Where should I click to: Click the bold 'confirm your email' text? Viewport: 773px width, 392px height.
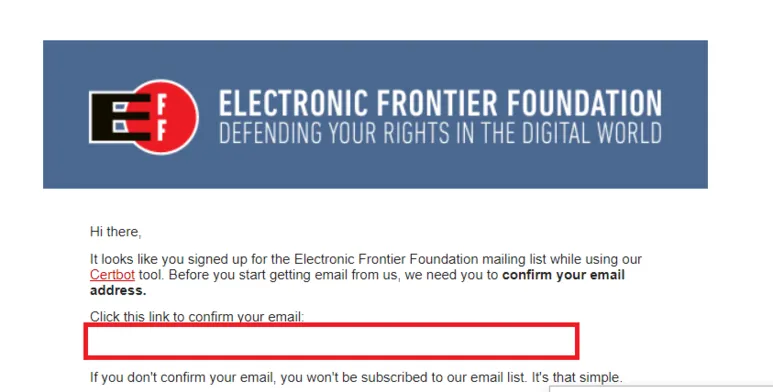coord(563,275)
